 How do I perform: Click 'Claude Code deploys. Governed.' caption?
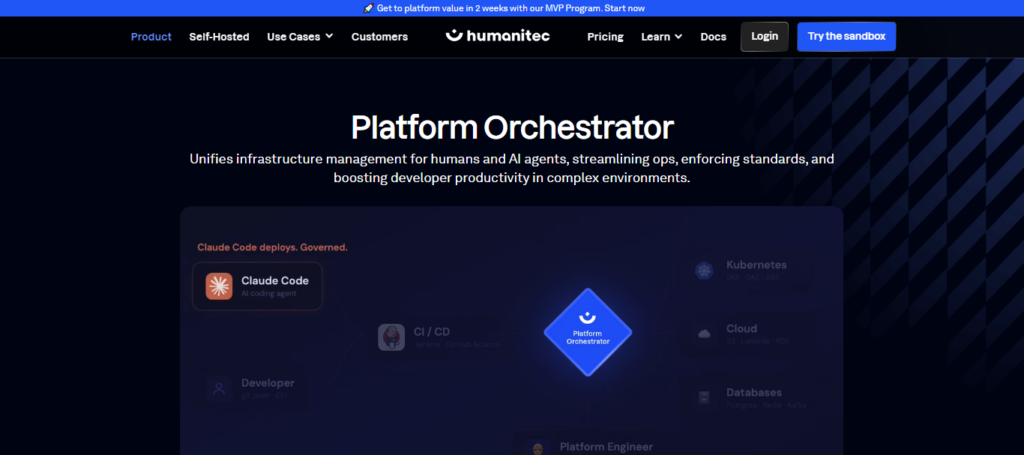point(272,247)
